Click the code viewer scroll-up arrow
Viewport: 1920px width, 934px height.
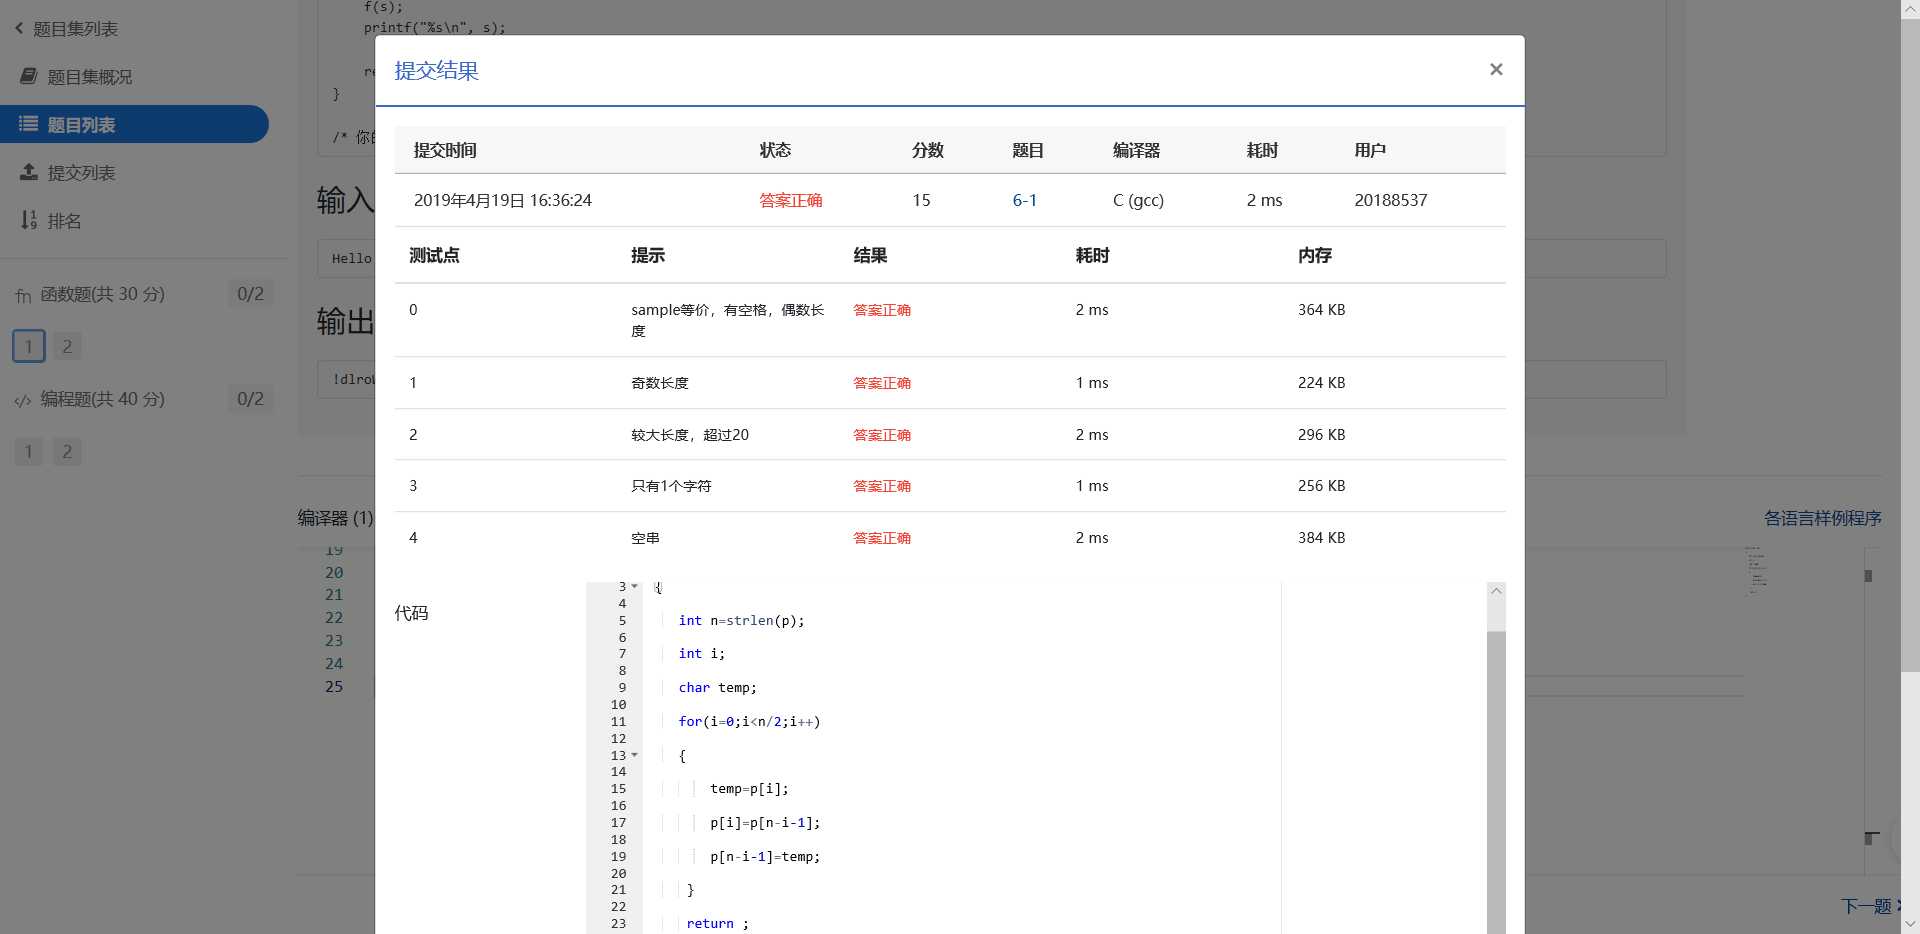coord(1496,591)
